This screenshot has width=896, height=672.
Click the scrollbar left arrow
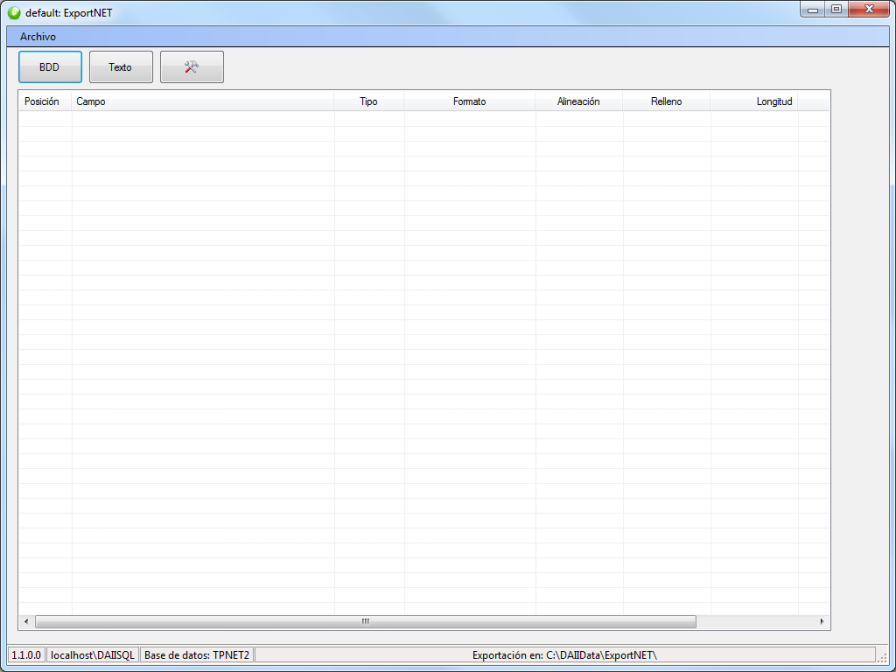coord(26,621)
